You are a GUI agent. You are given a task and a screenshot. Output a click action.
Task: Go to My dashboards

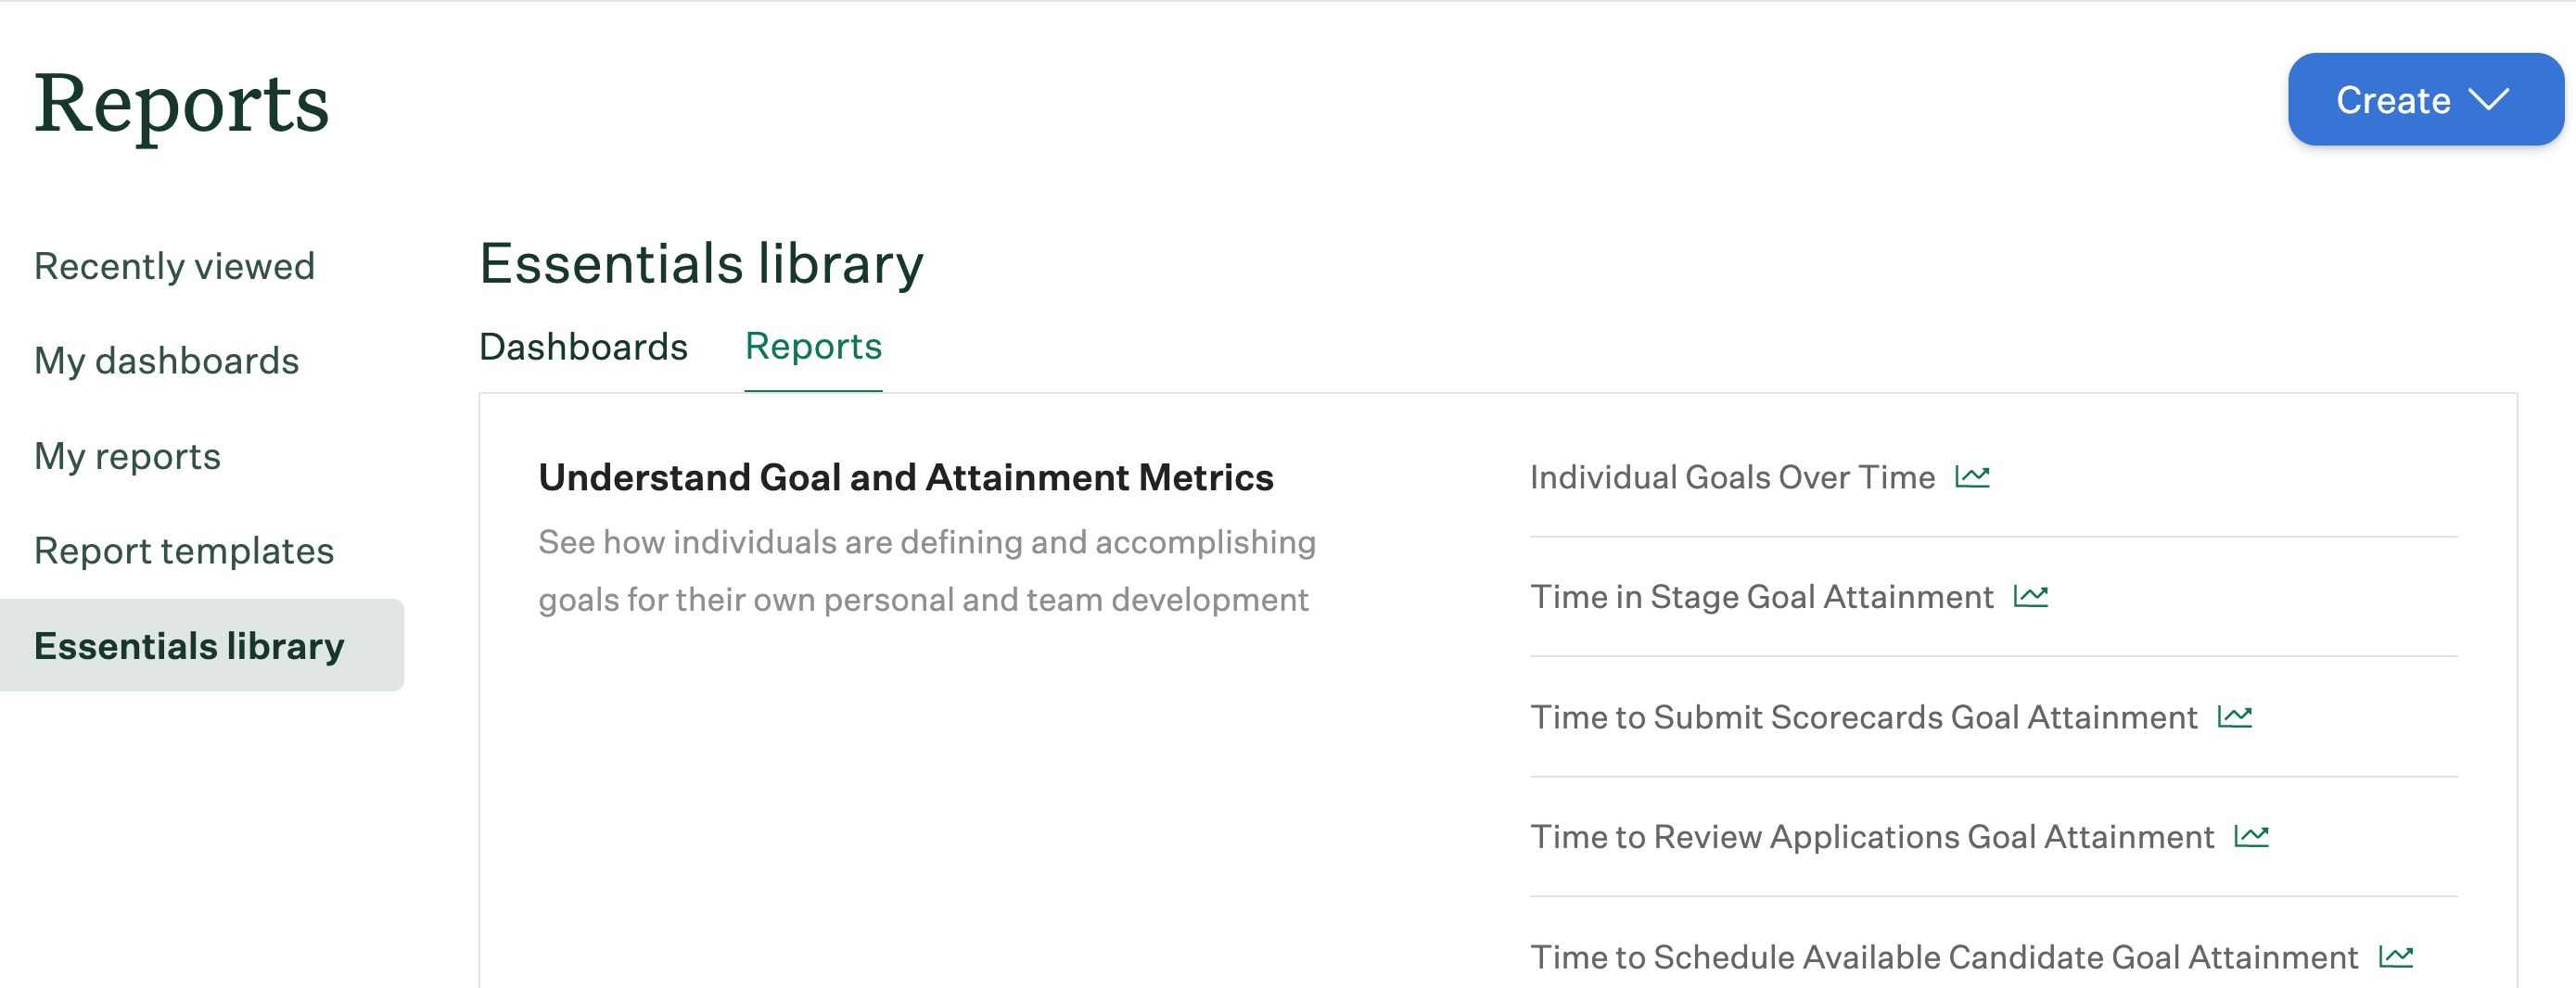tap(166, 361)
